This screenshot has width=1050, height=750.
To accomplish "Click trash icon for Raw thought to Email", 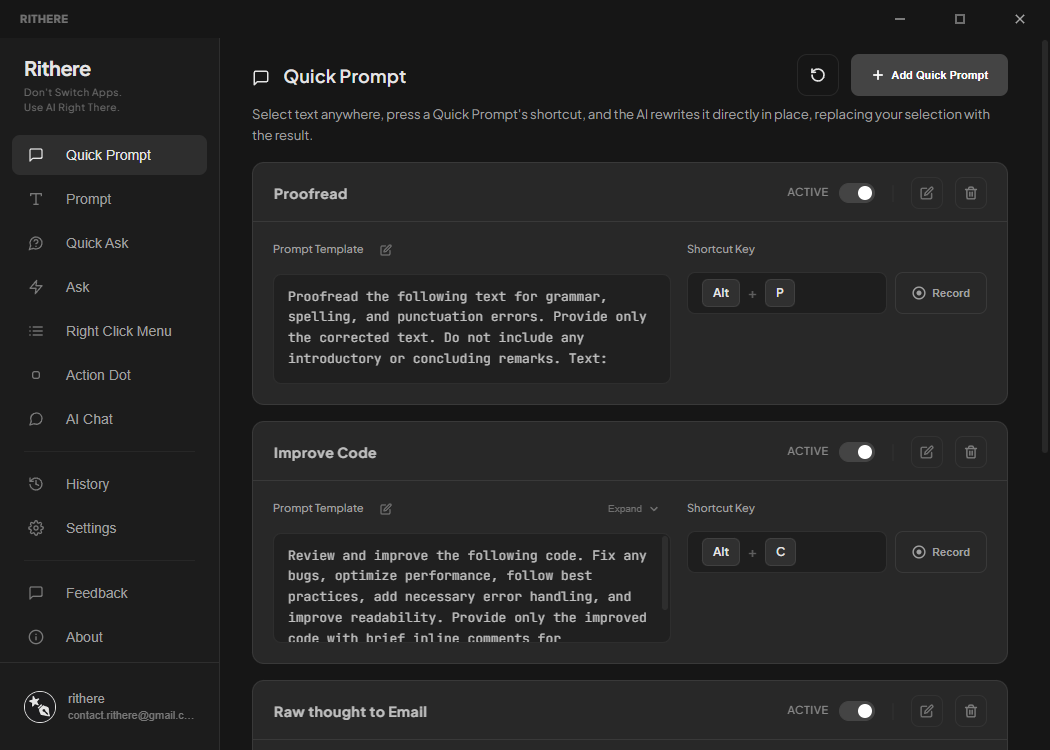I will (x=970, y=711).
